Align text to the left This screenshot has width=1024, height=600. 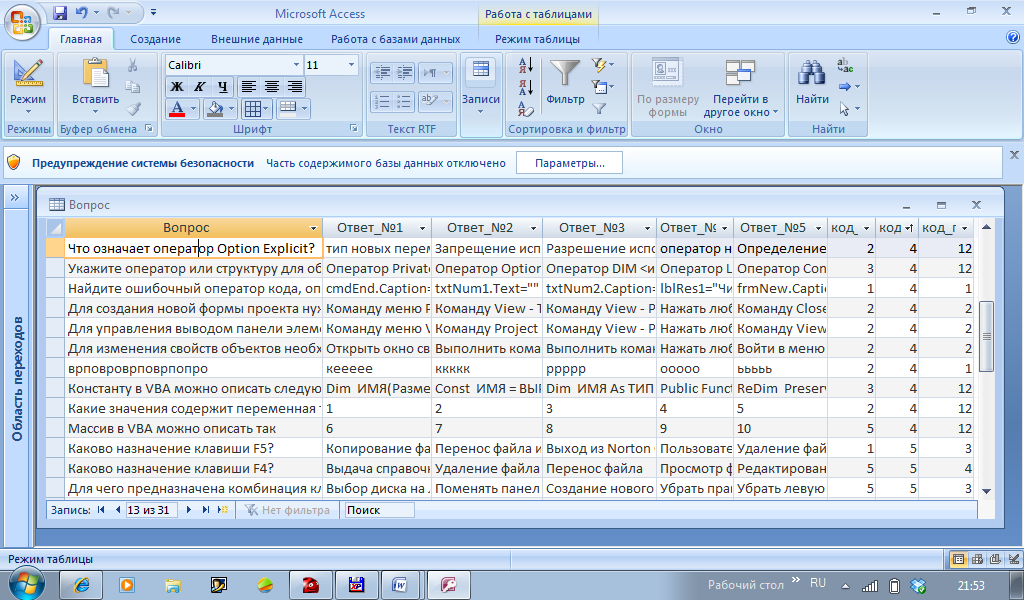tap(248, 87)
